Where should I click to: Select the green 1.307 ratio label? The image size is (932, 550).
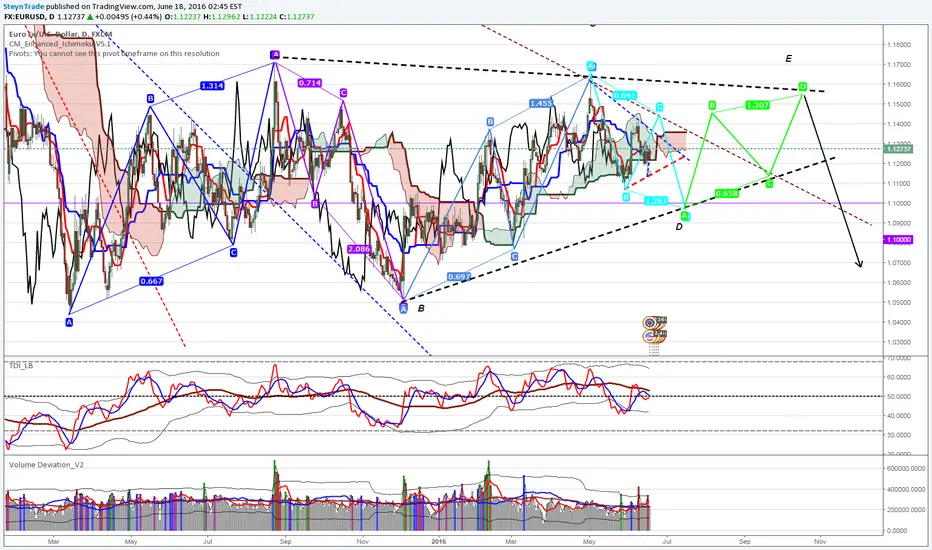757,105
